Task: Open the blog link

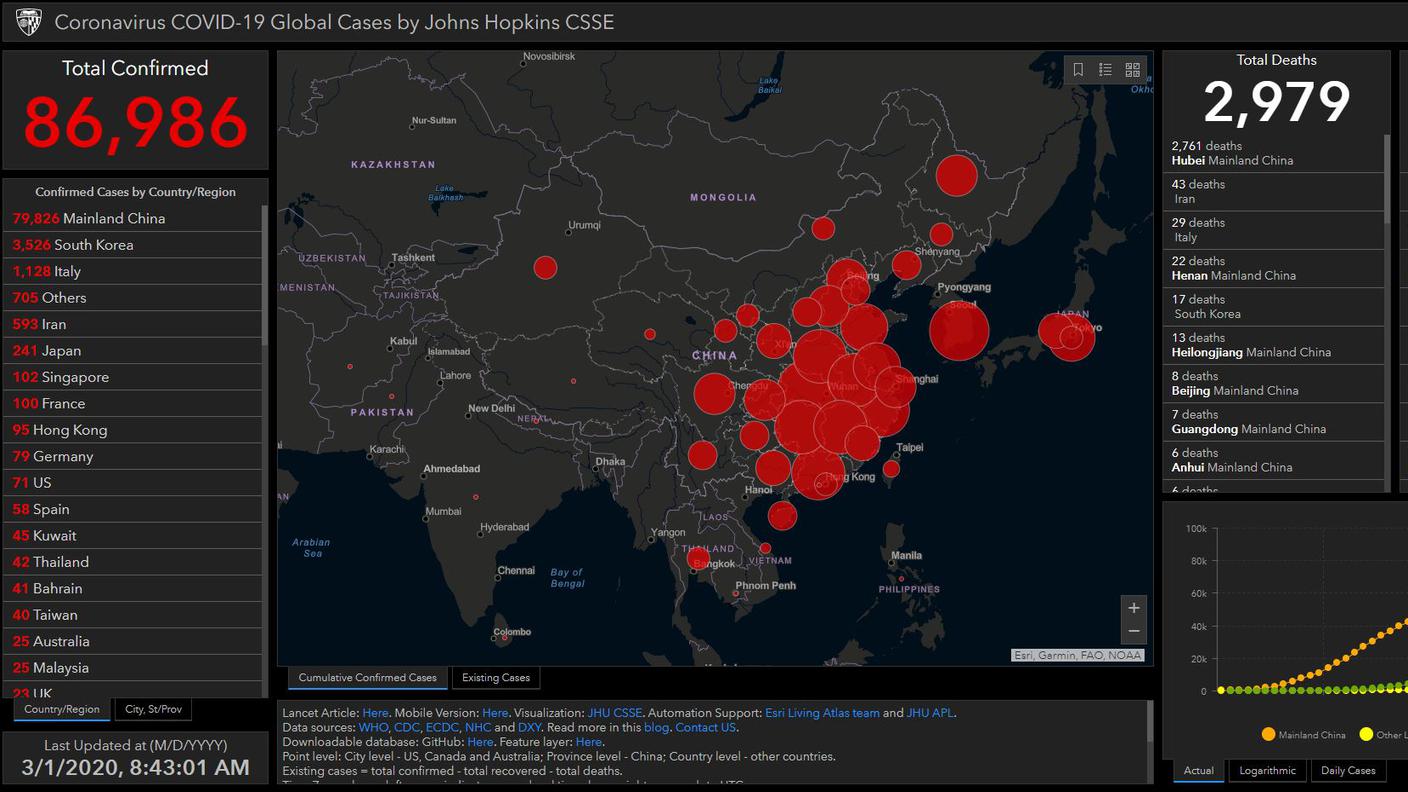Action: point(656,727)
